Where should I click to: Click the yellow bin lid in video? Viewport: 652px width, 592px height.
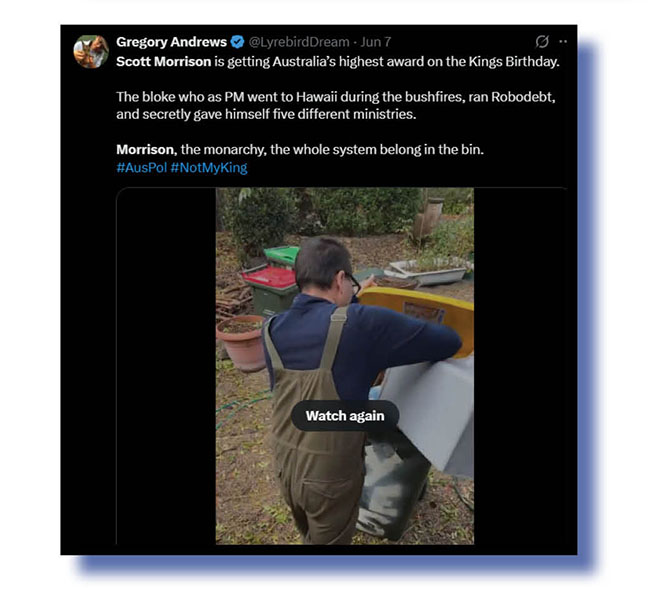(417, 316)
